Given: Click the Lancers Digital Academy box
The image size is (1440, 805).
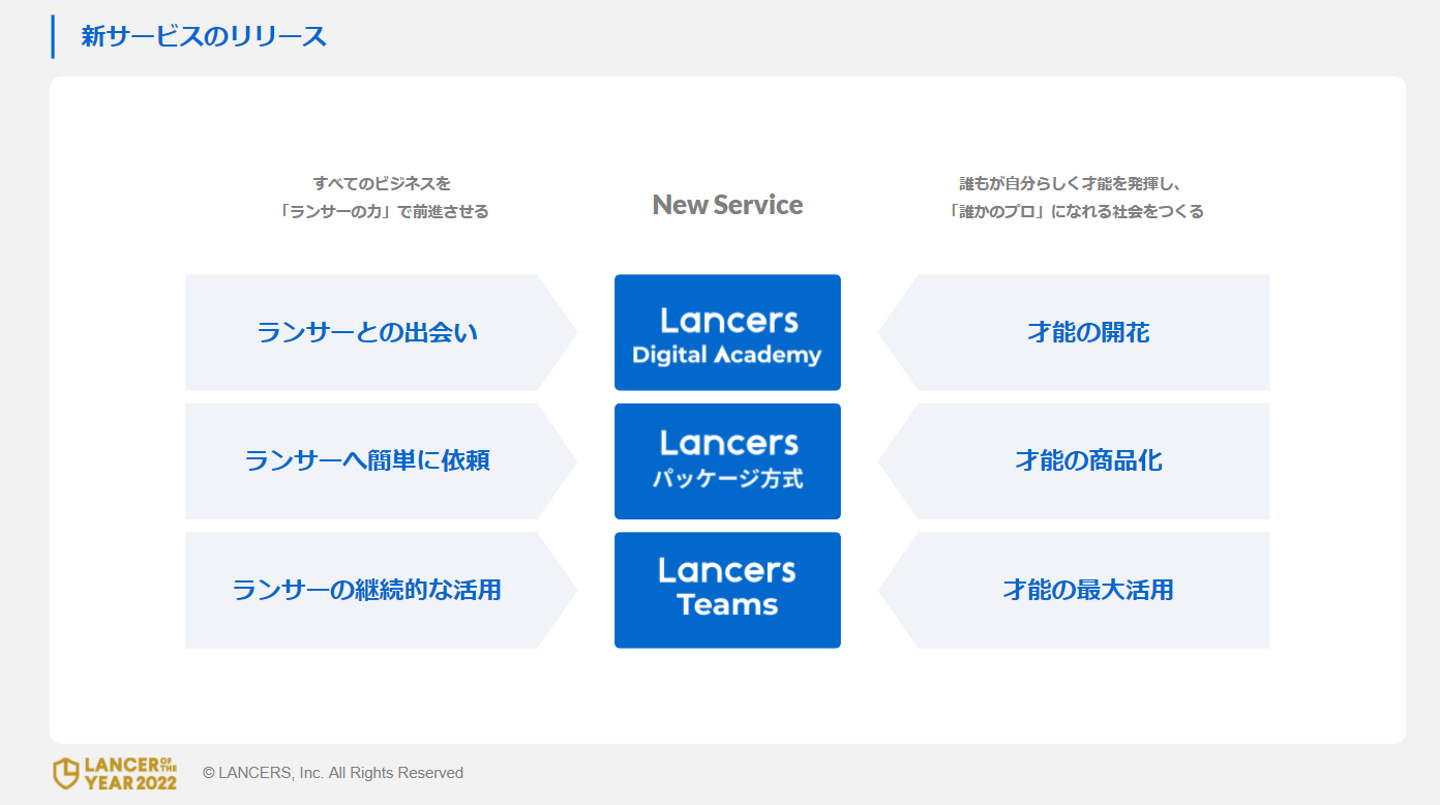Looking at the screenshot, I should click(727, 332).
